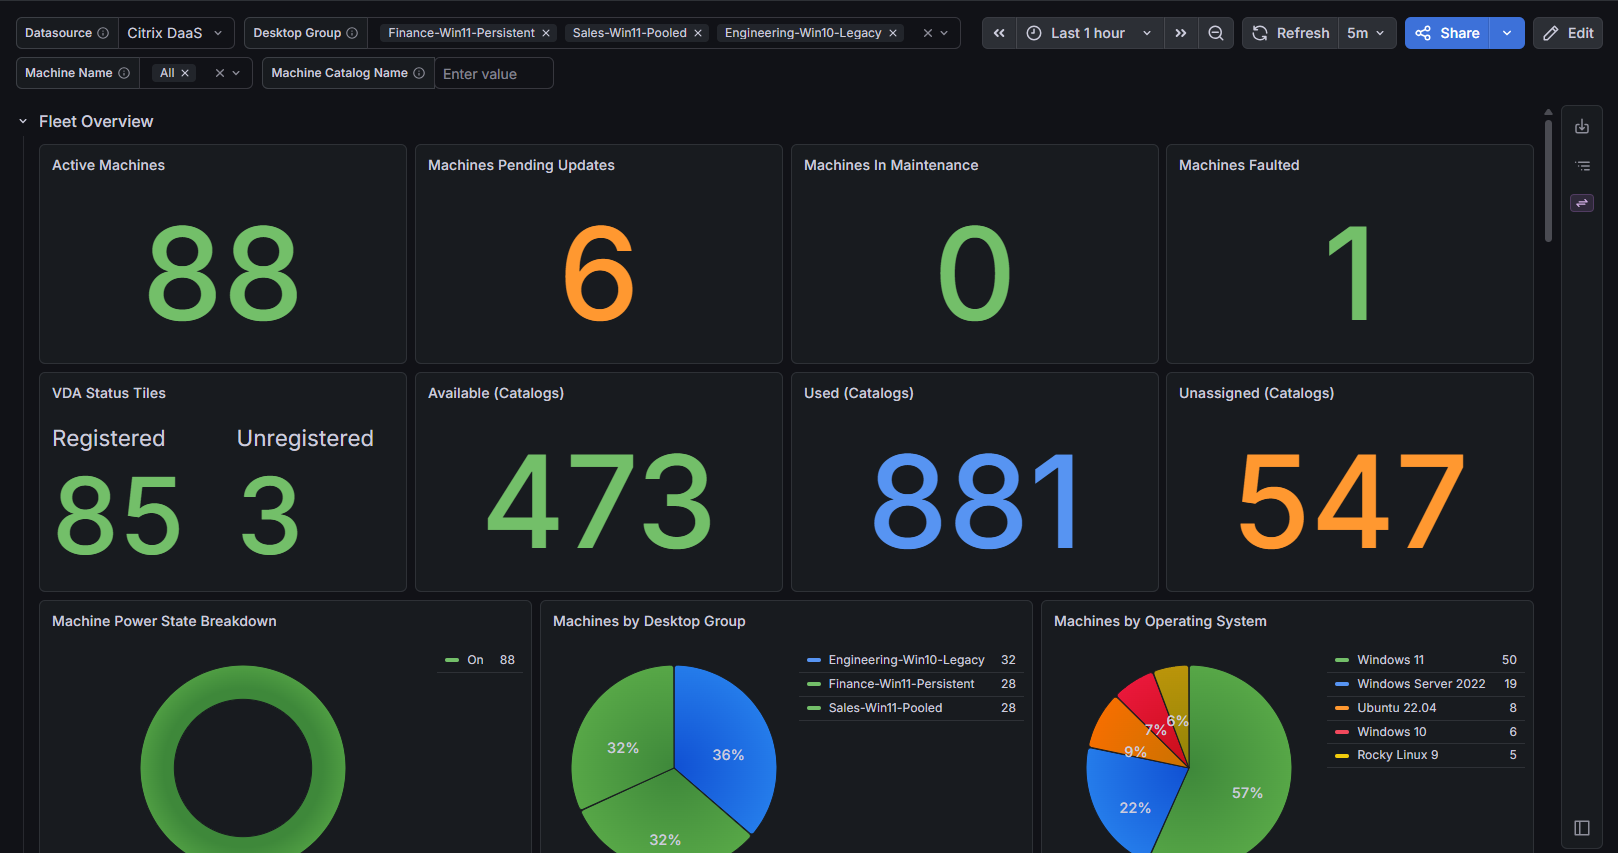Remove the Engineering-Win10-Legacy filter chip
This screenshot has width=1618, height=853.
click(893, 33)
